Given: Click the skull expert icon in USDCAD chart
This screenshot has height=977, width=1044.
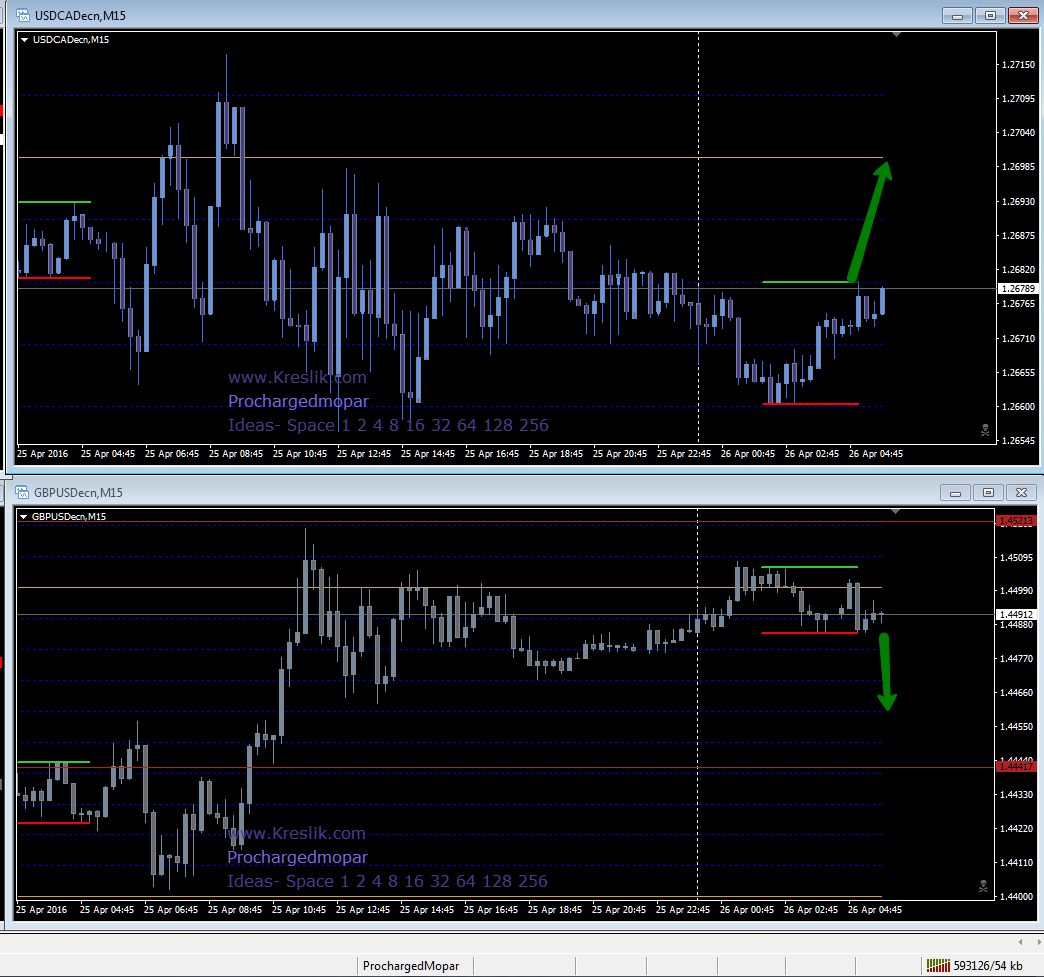Looking at the screenshot, I should pyautogui.click(x=985, y=430).
